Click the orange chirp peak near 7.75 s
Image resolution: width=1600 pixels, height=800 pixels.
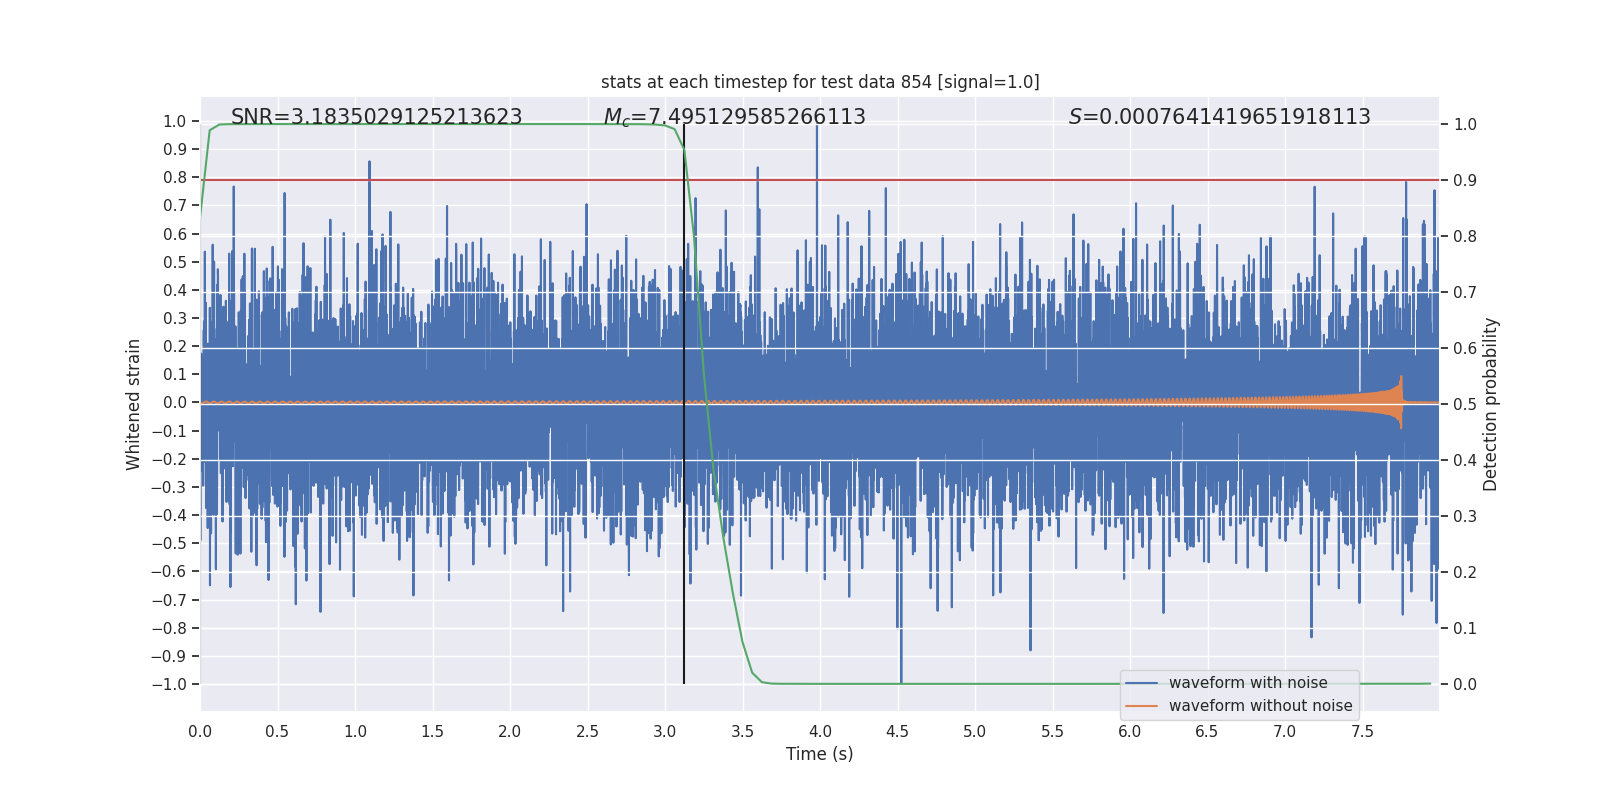[x=1401, y=402]
